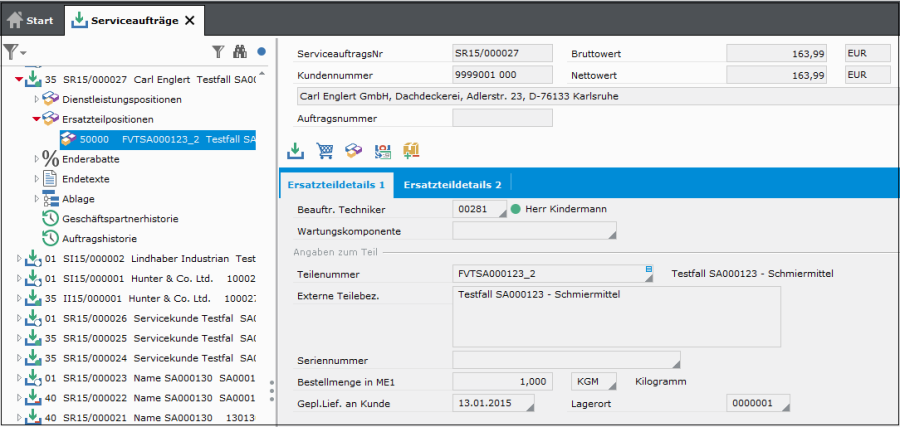Open the large filter dropdown at top left

point(15,52)
